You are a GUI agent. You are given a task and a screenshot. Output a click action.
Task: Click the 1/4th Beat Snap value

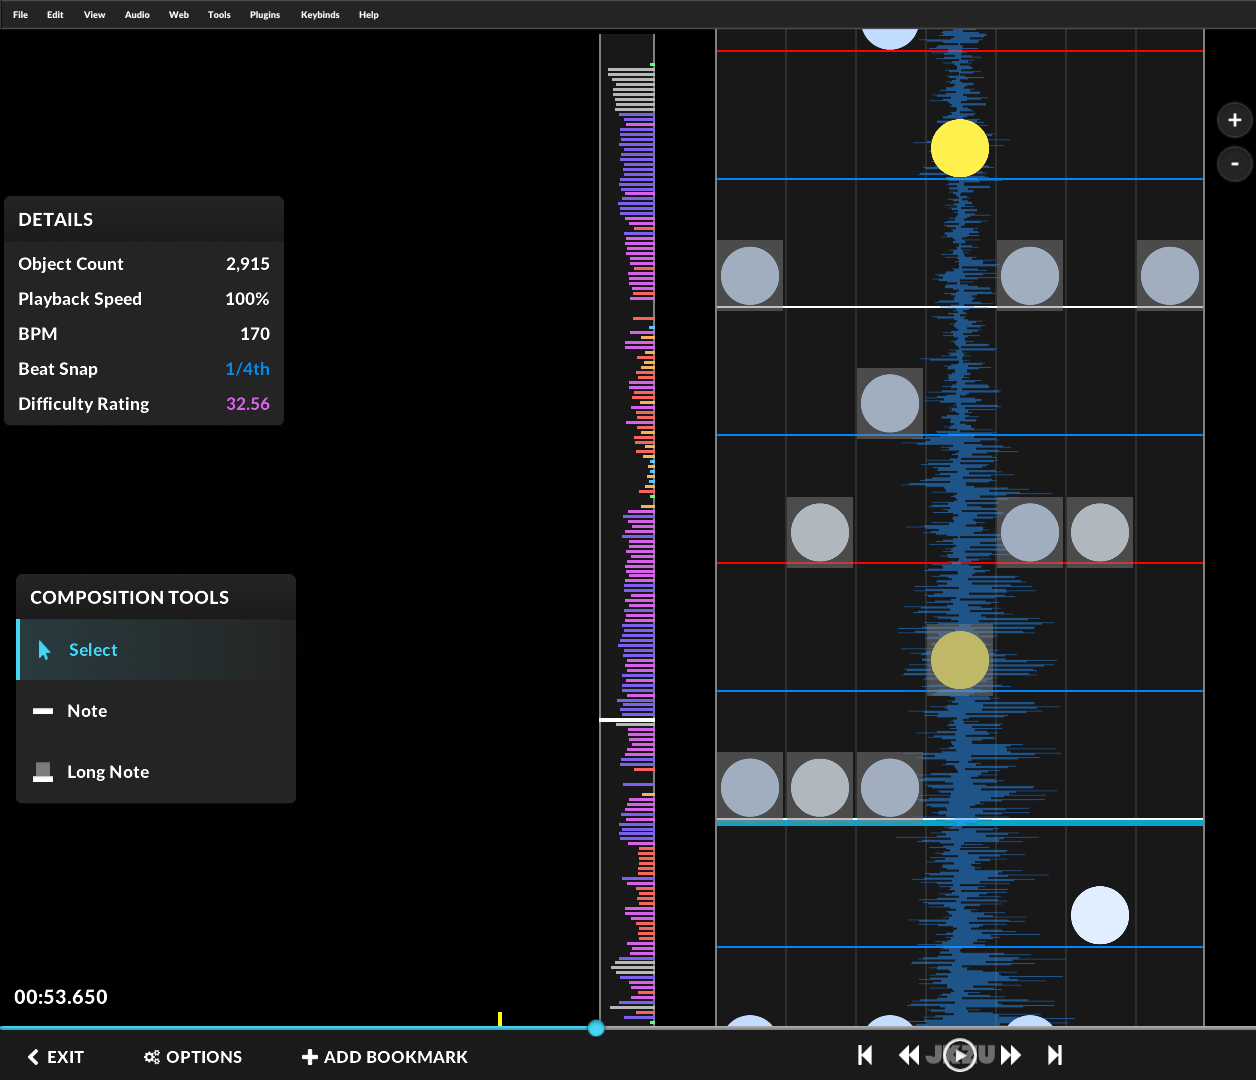[x=247, y=369]
